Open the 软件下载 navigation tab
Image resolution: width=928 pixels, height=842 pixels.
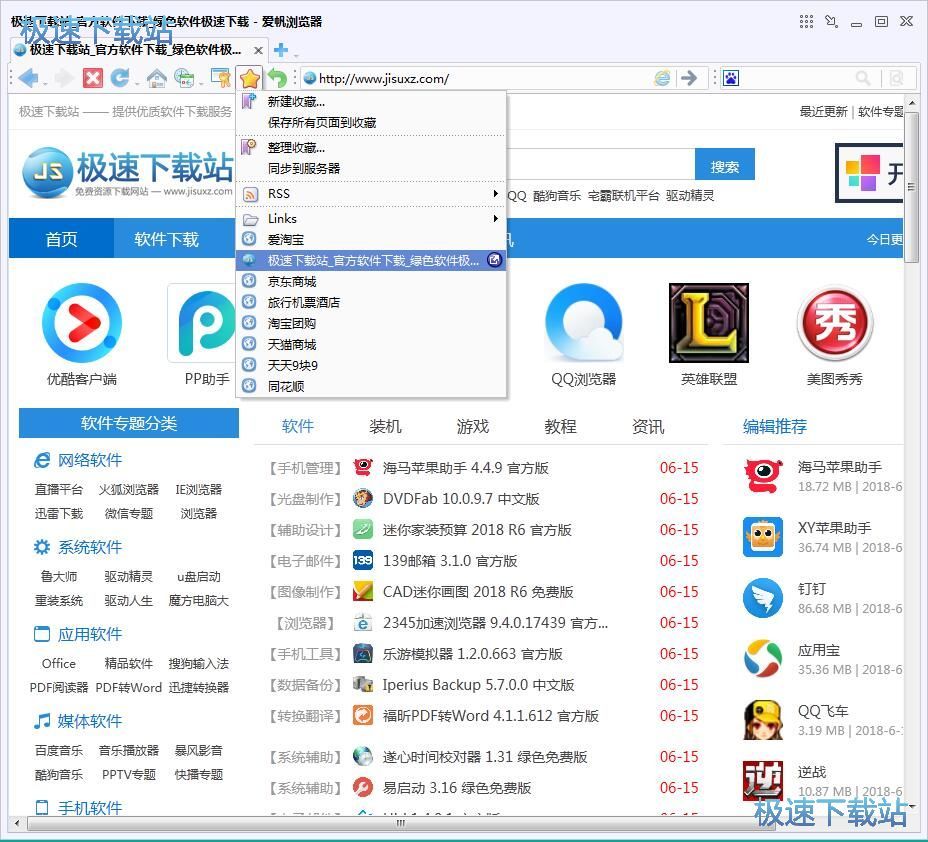(166, 238)
